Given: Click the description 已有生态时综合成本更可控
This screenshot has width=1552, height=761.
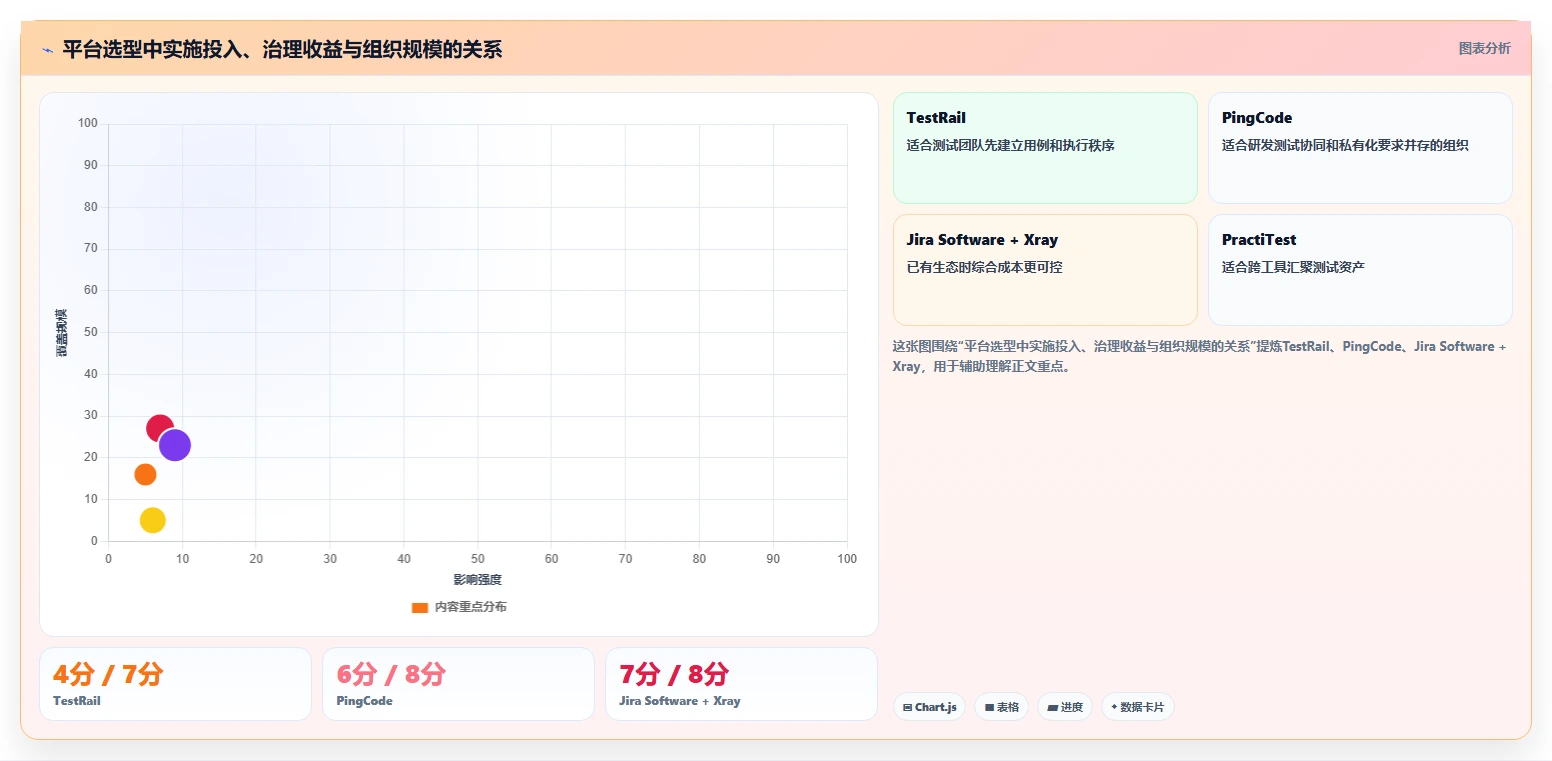Looking at the screenshot, I should (984, 267).
